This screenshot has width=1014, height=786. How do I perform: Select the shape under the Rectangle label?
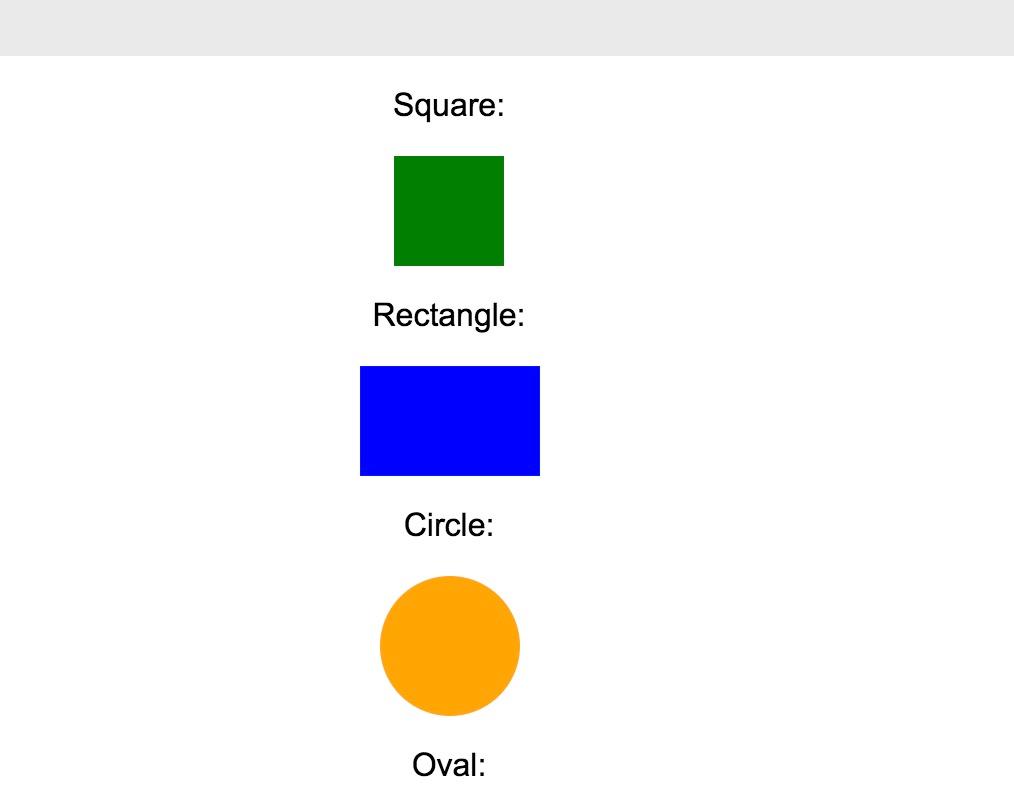coord(450,421)
